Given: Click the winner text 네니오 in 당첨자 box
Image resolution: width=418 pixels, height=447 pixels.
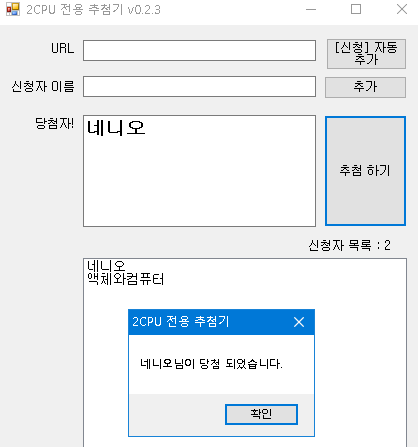Looking at the screenshot, I should [x=116, y=128].
